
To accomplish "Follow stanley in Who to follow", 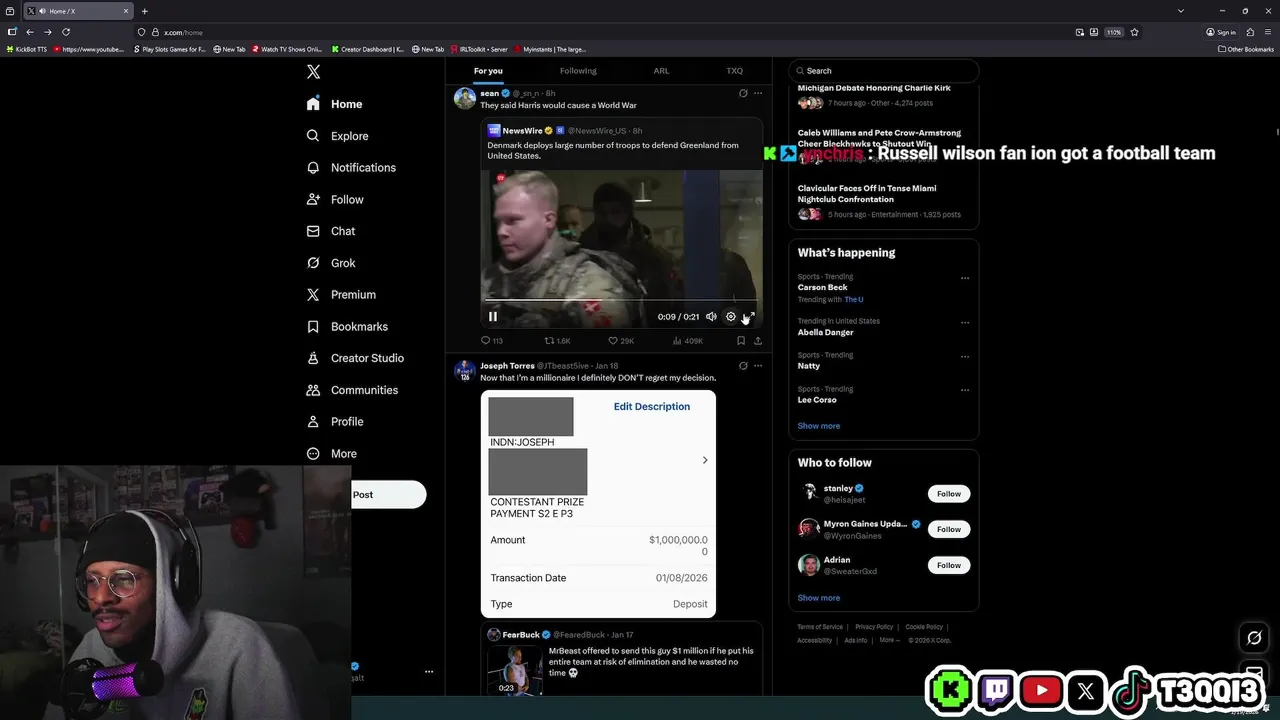I will pyautogui.click(x=949, y=494).
